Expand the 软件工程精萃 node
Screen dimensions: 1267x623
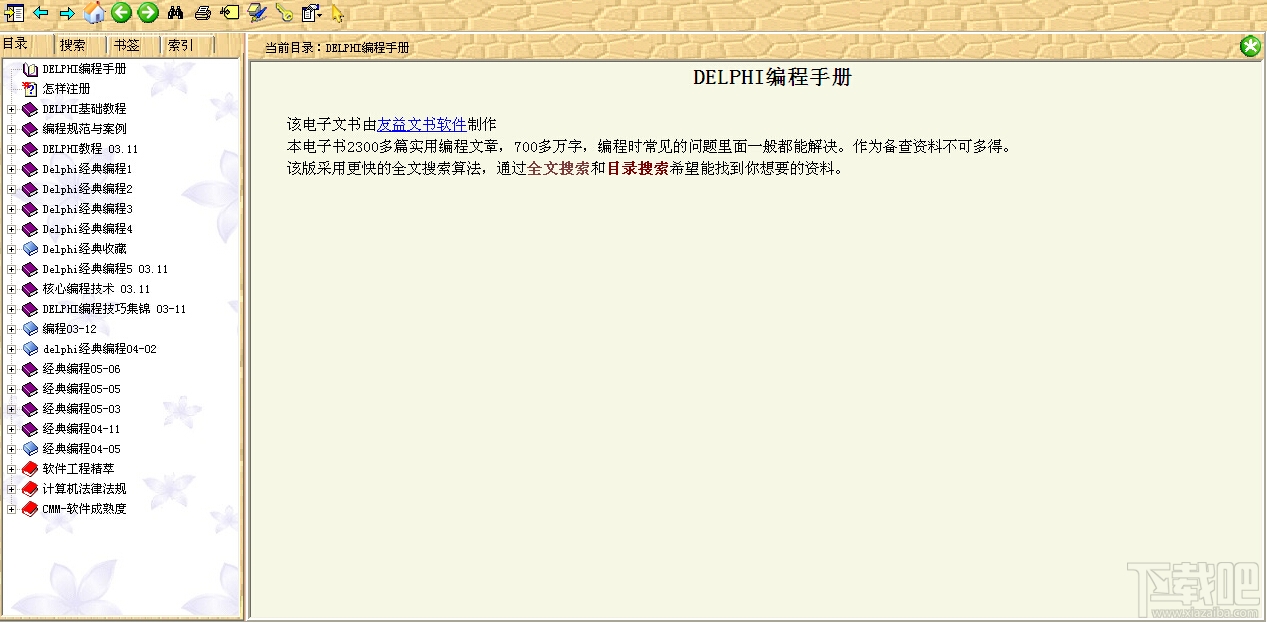12,469
